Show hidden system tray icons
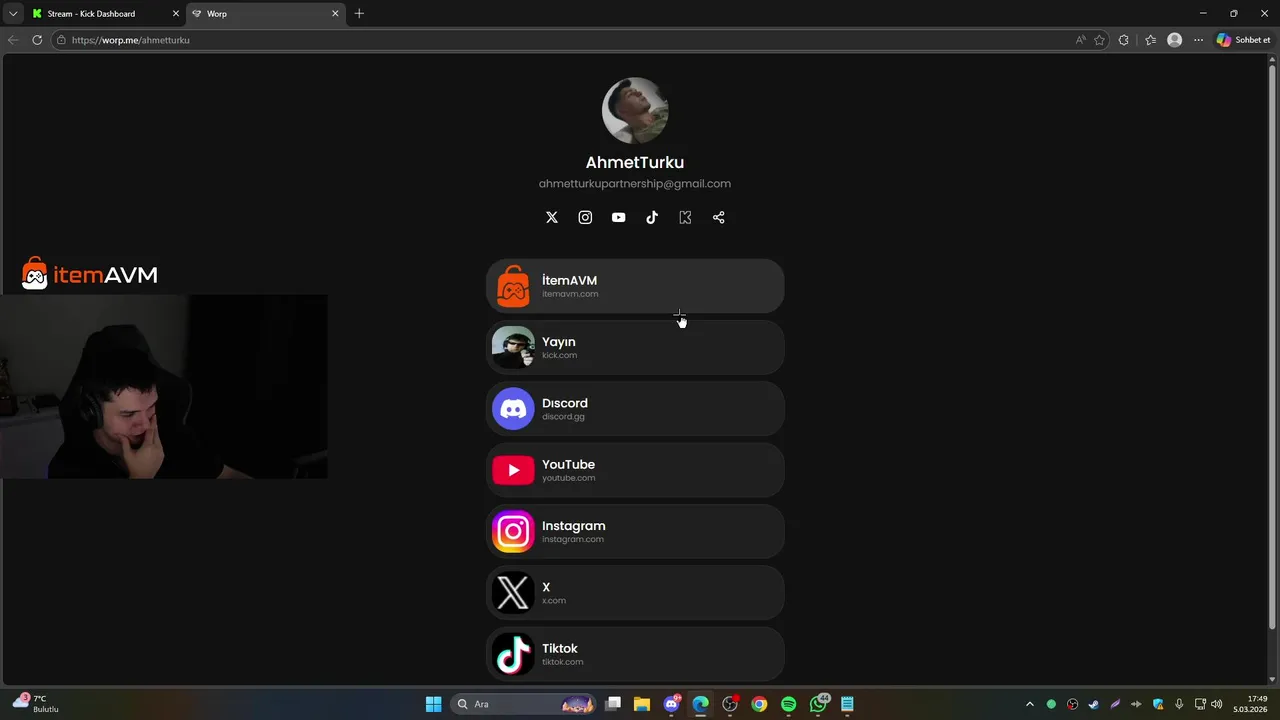Image resolution: width=1280 pixels, height=720 pixels. [1030, 704]
